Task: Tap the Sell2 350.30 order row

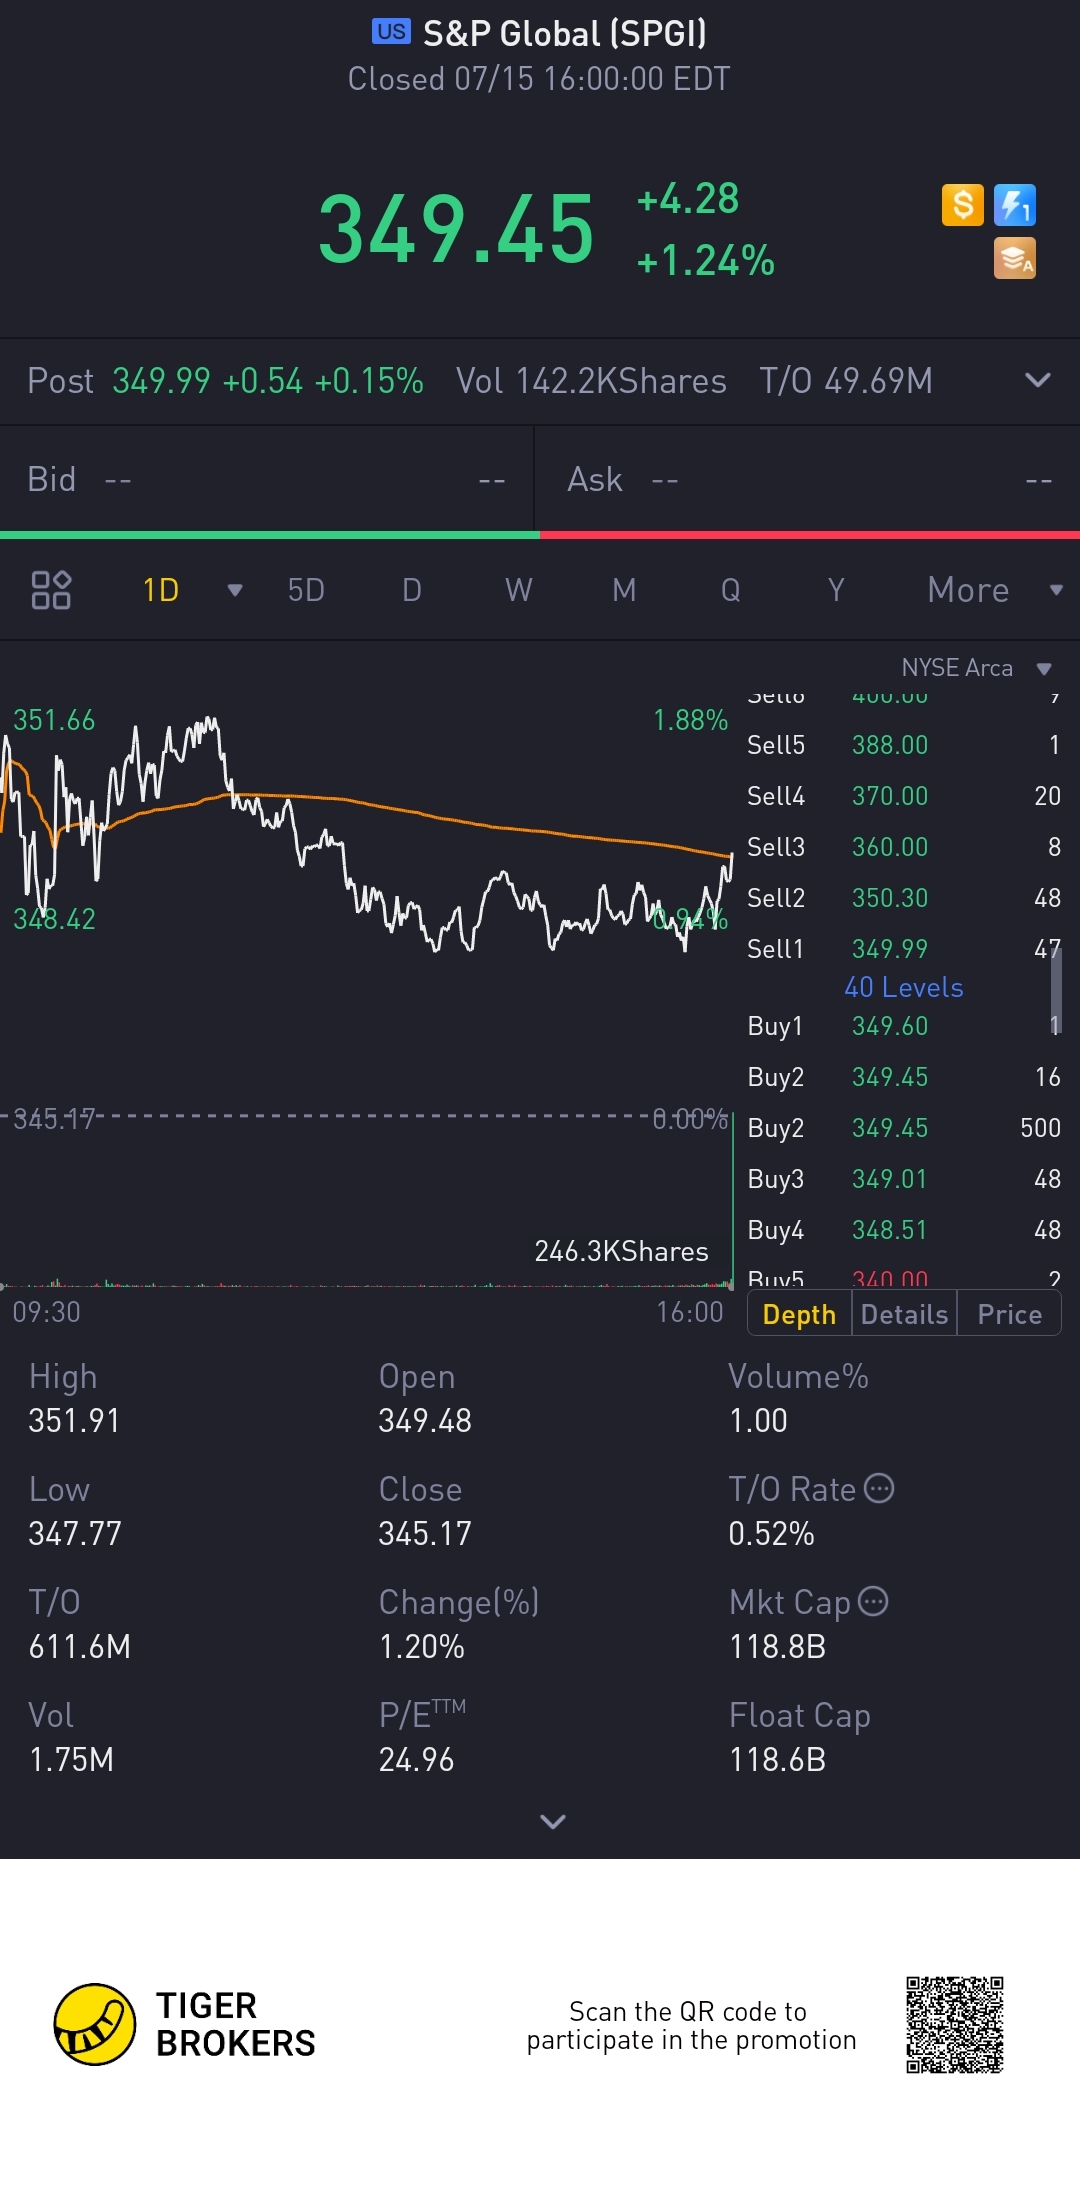Action: 904,898
